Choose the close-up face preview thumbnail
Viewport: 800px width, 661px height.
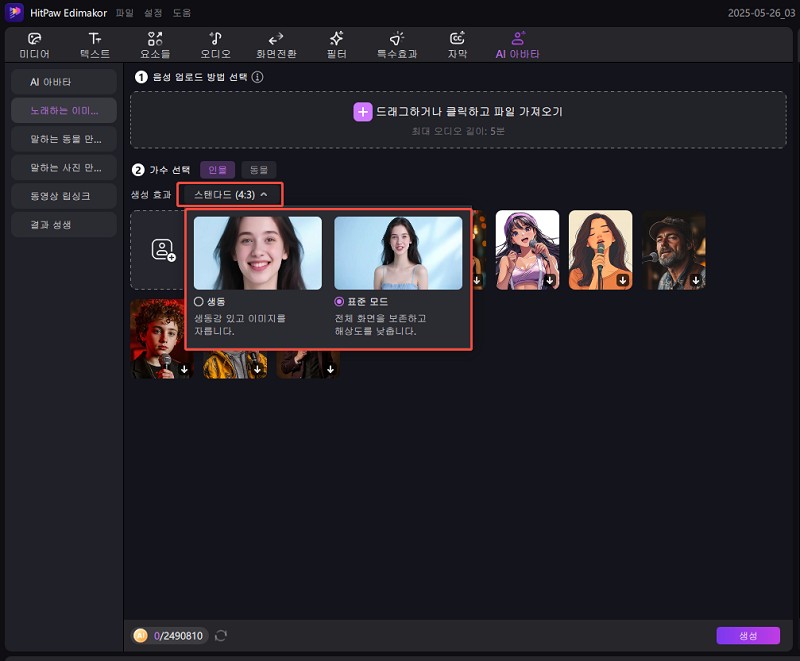[x=258, y=253]
